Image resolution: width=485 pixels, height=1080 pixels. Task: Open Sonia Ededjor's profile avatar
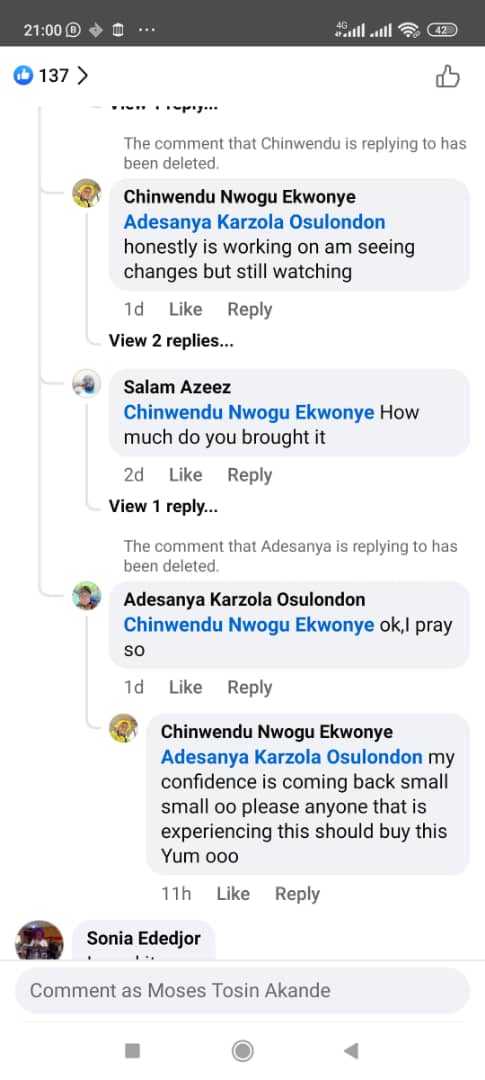pos(39,940)
